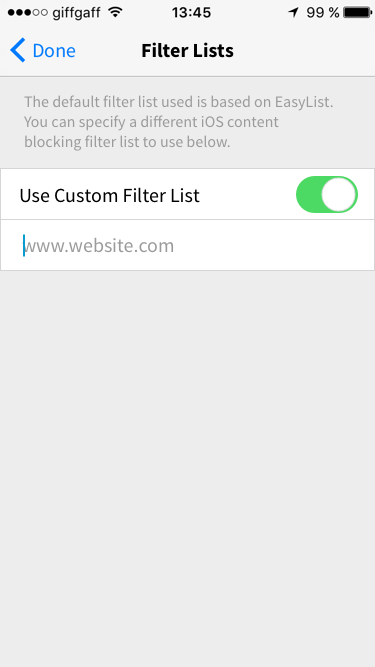Tap the empty gray area below the URL field
Screen dimensions: 375x667
(x=188, y=468)
